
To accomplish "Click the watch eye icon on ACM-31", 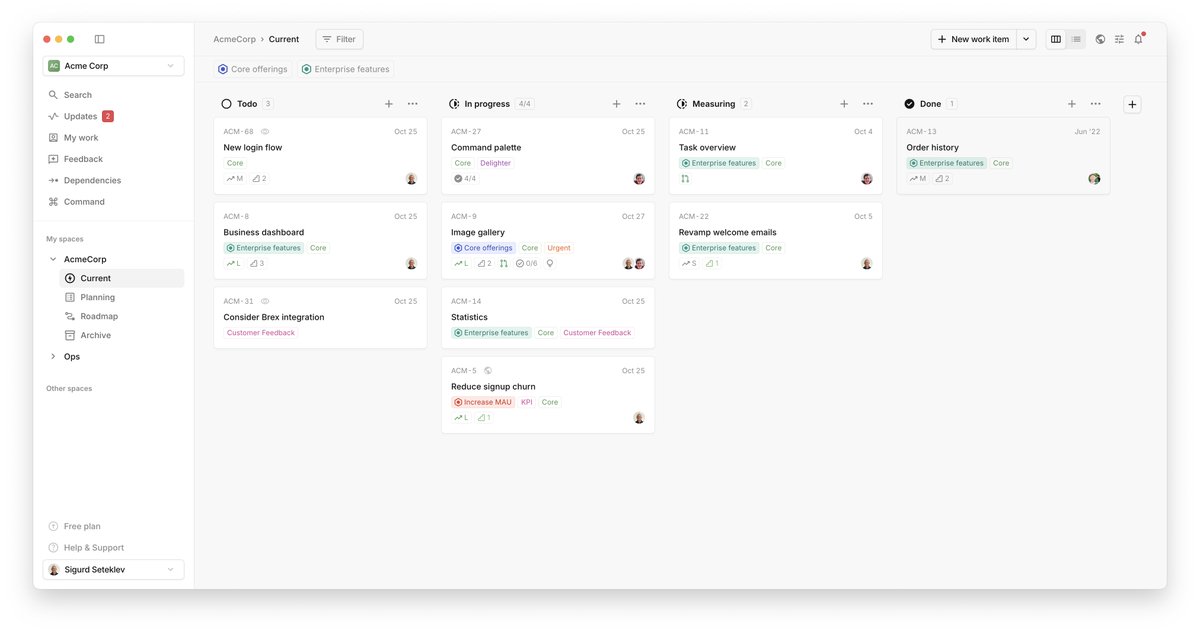I will click(265, 301).
